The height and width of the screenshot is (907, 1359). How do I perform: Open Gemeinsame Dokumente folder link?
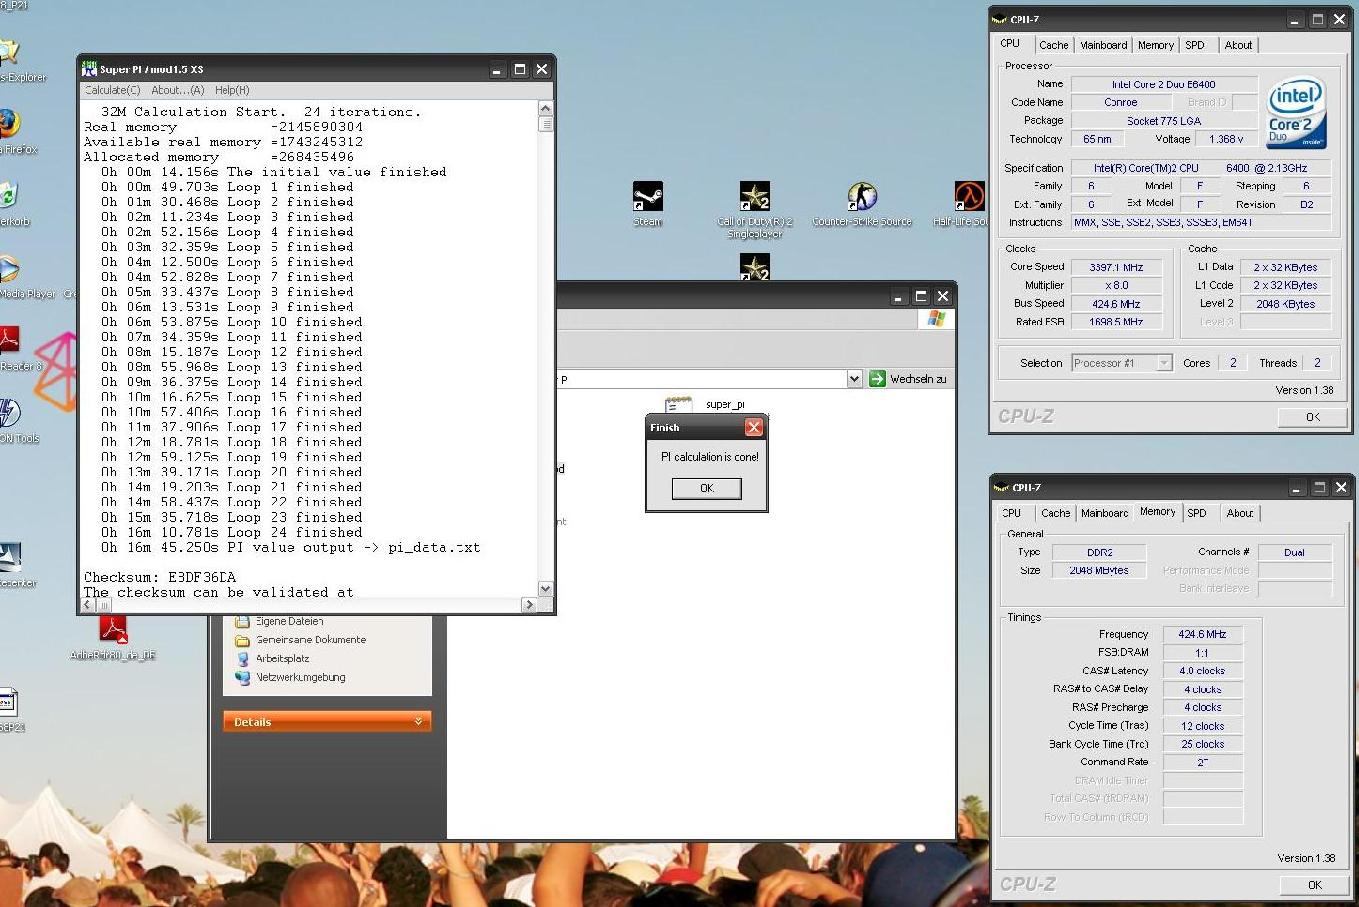pos(310,640)
